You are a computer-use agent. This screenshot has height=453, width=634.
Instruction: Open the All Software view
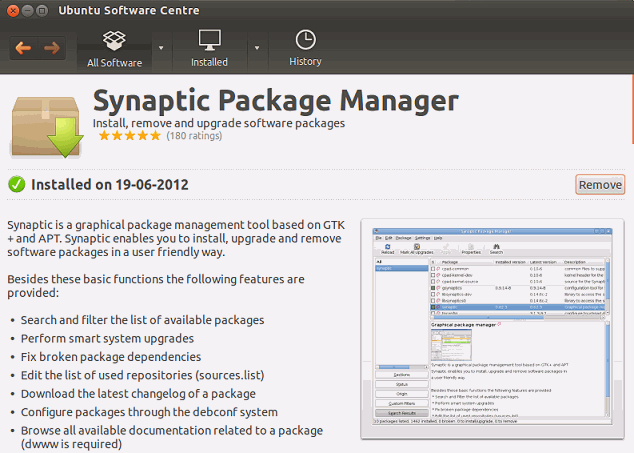[x=114, y=48]
